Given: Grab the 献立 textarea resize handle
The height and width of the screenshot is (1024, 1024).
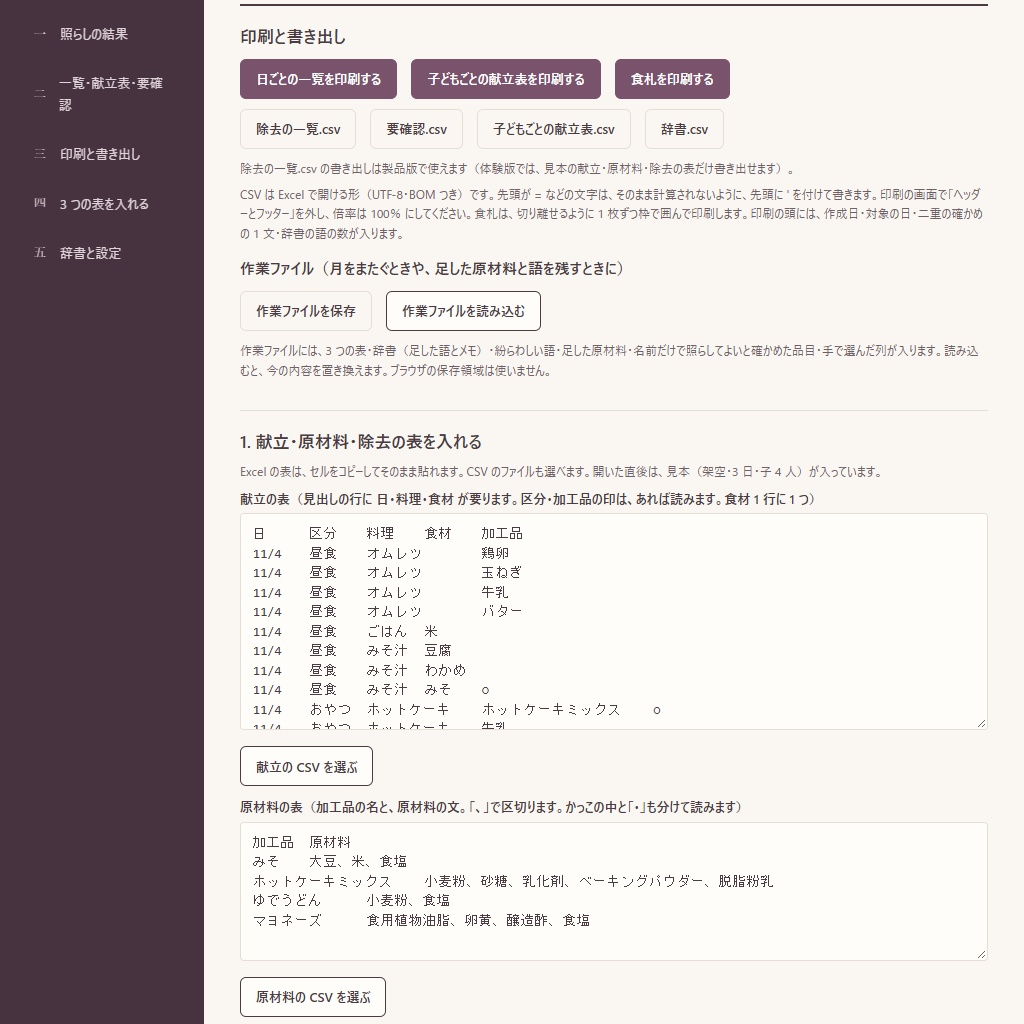Looking at the screenshot, I should pos(982,724).
